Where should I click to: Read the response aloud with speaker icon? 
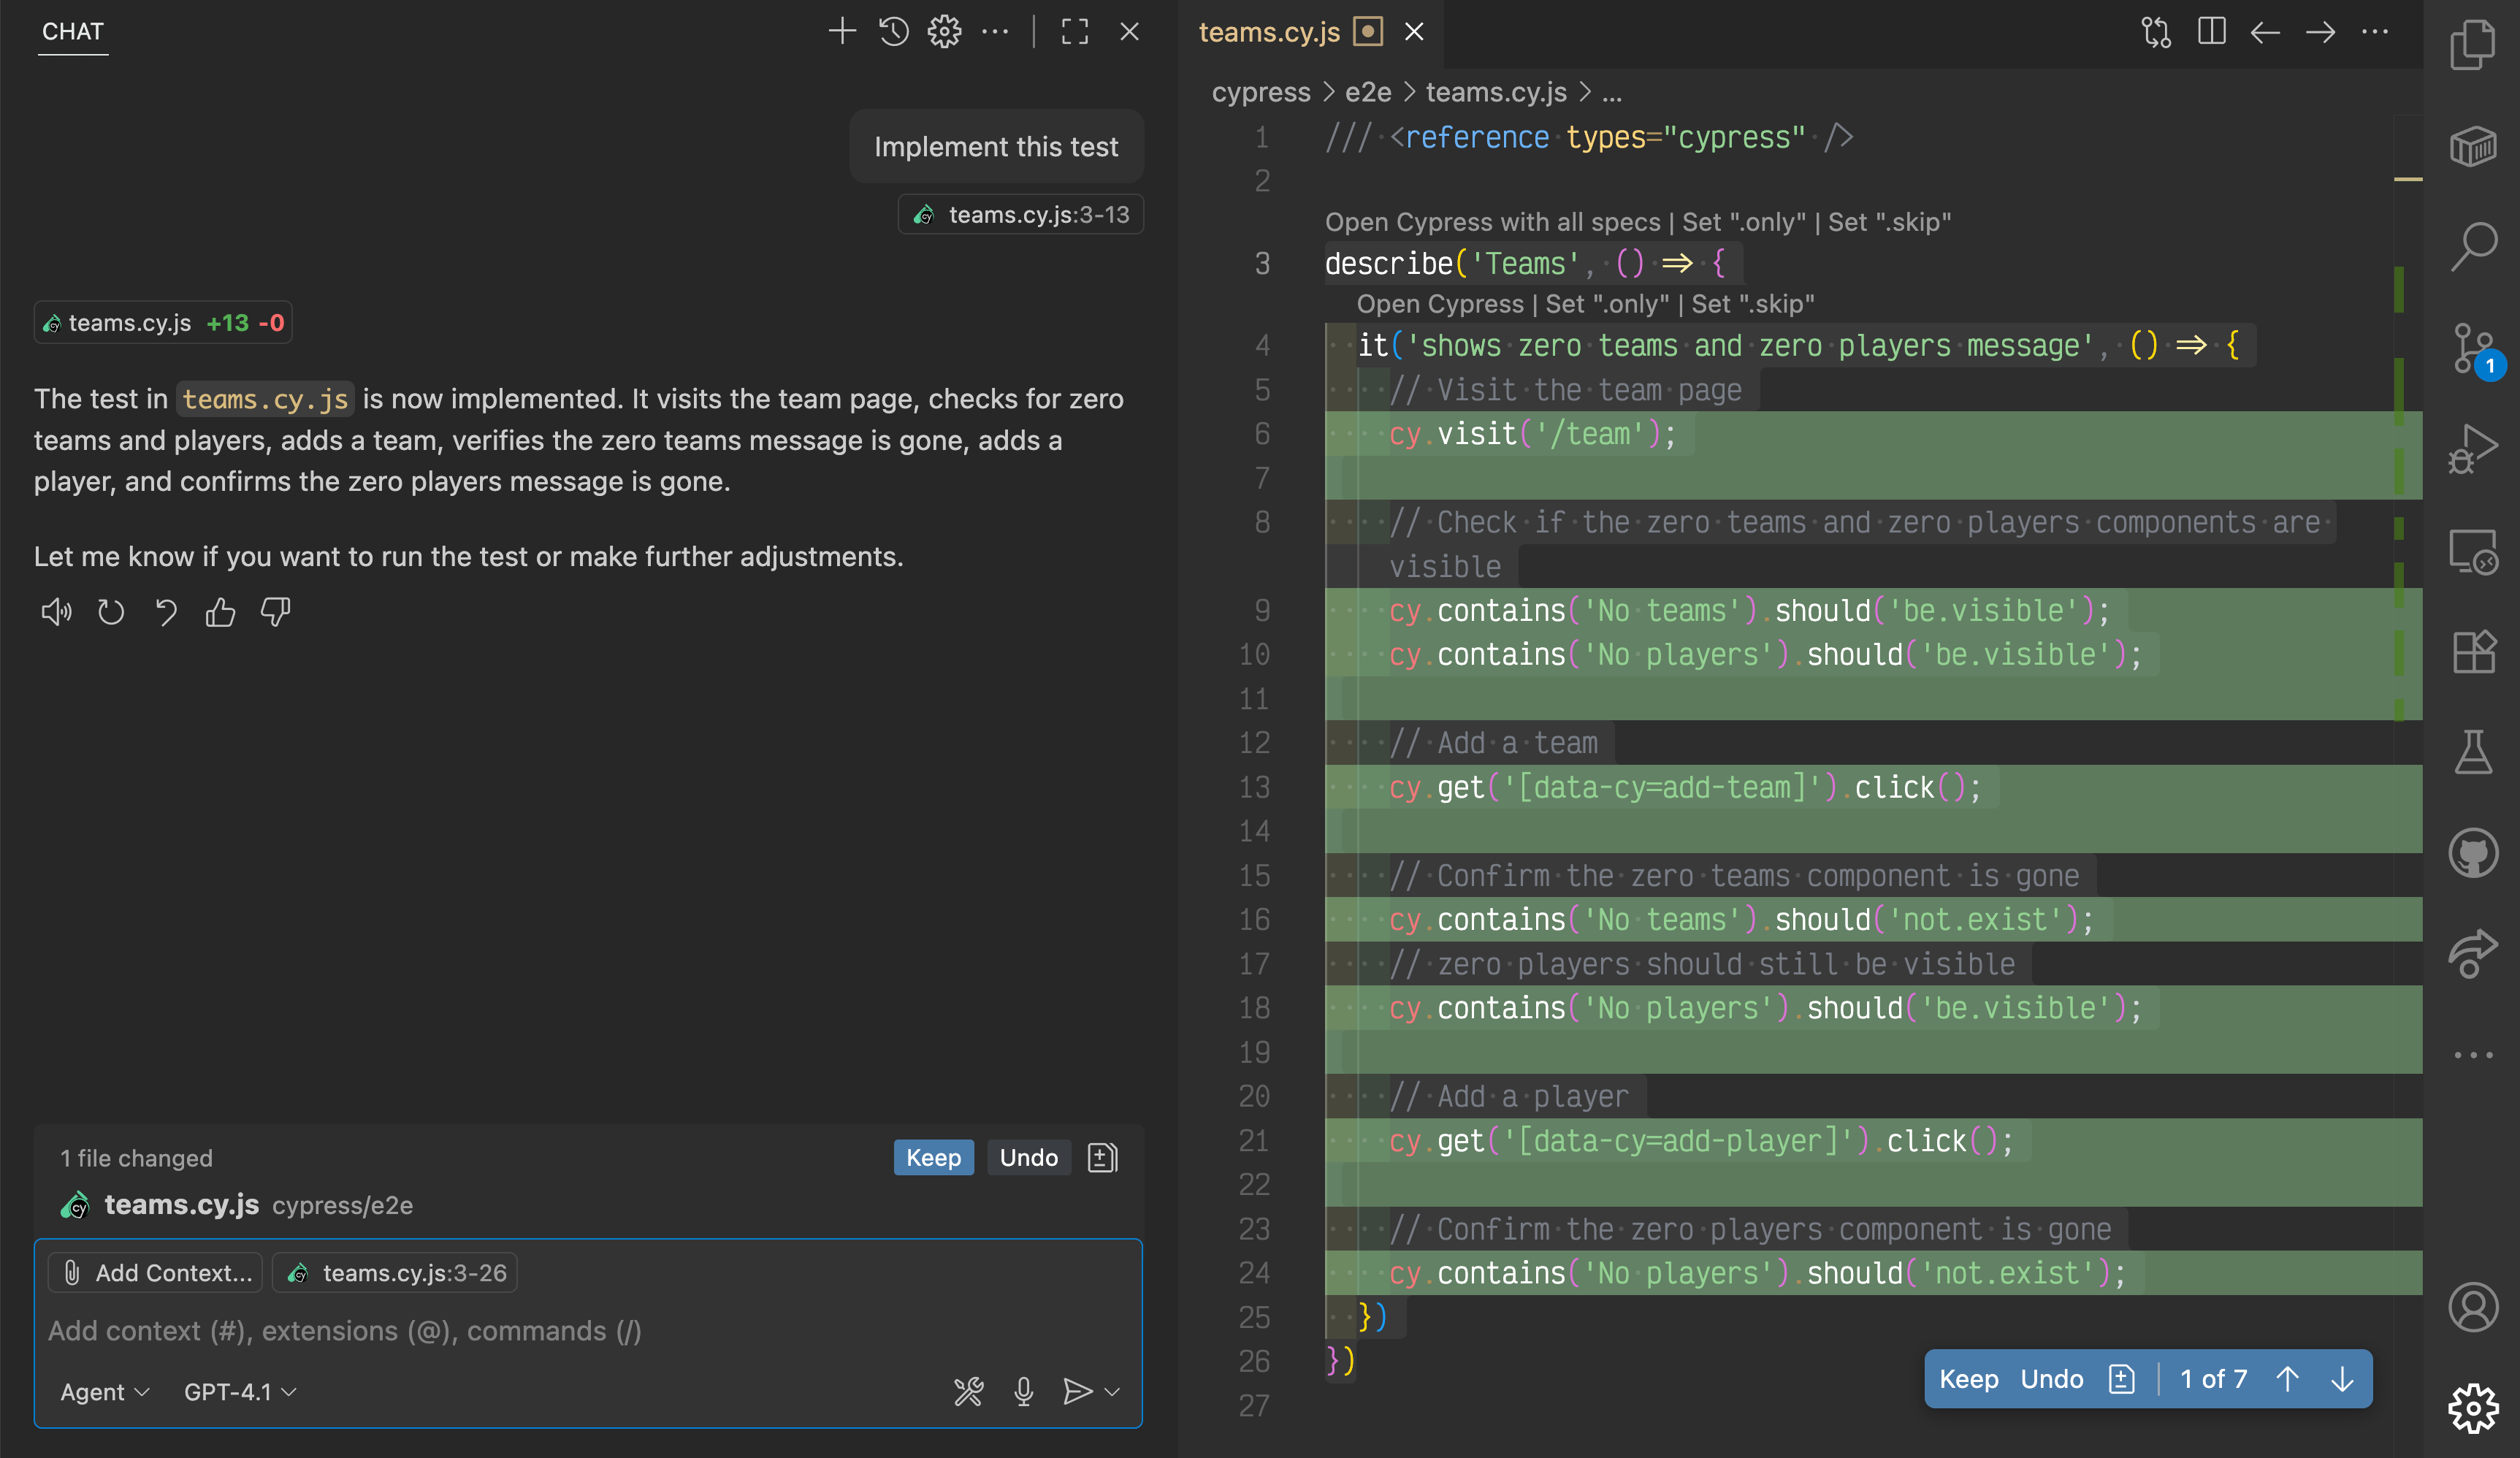[x=56, y=612]
